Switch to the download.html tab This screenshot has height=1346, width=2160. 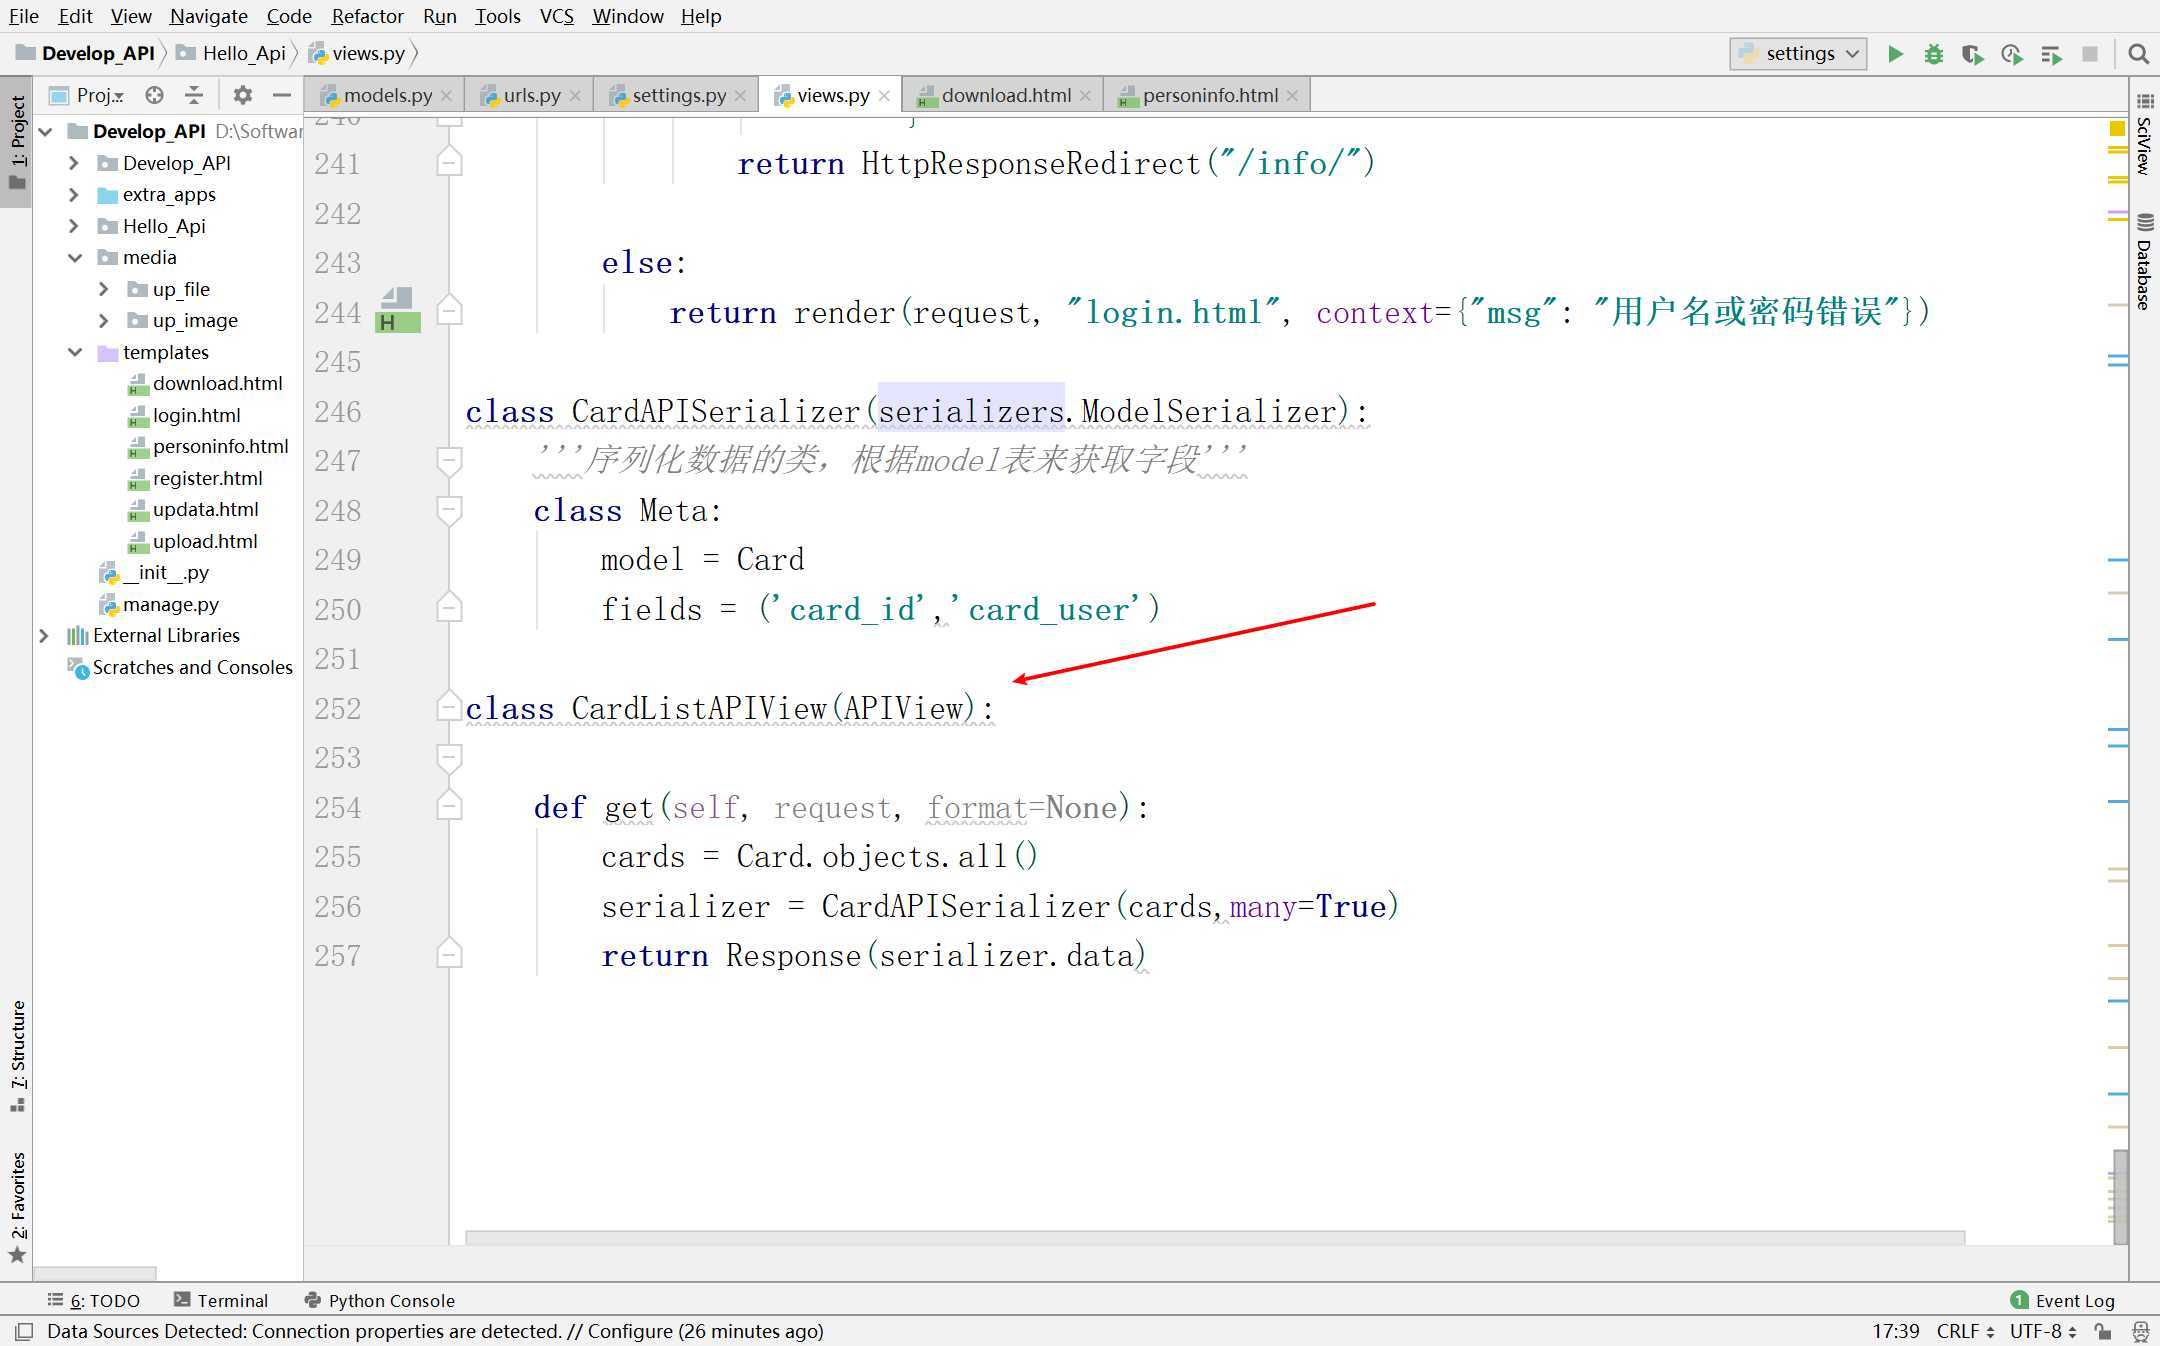point(1005,95)
